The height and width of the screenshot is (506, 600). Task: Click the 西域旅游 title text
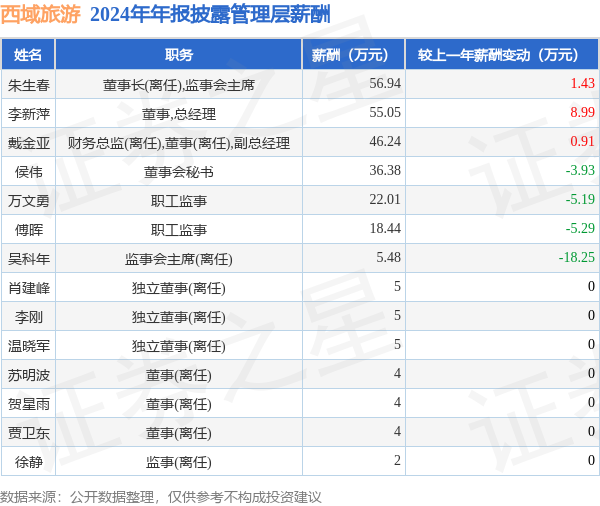click(40, 15)
